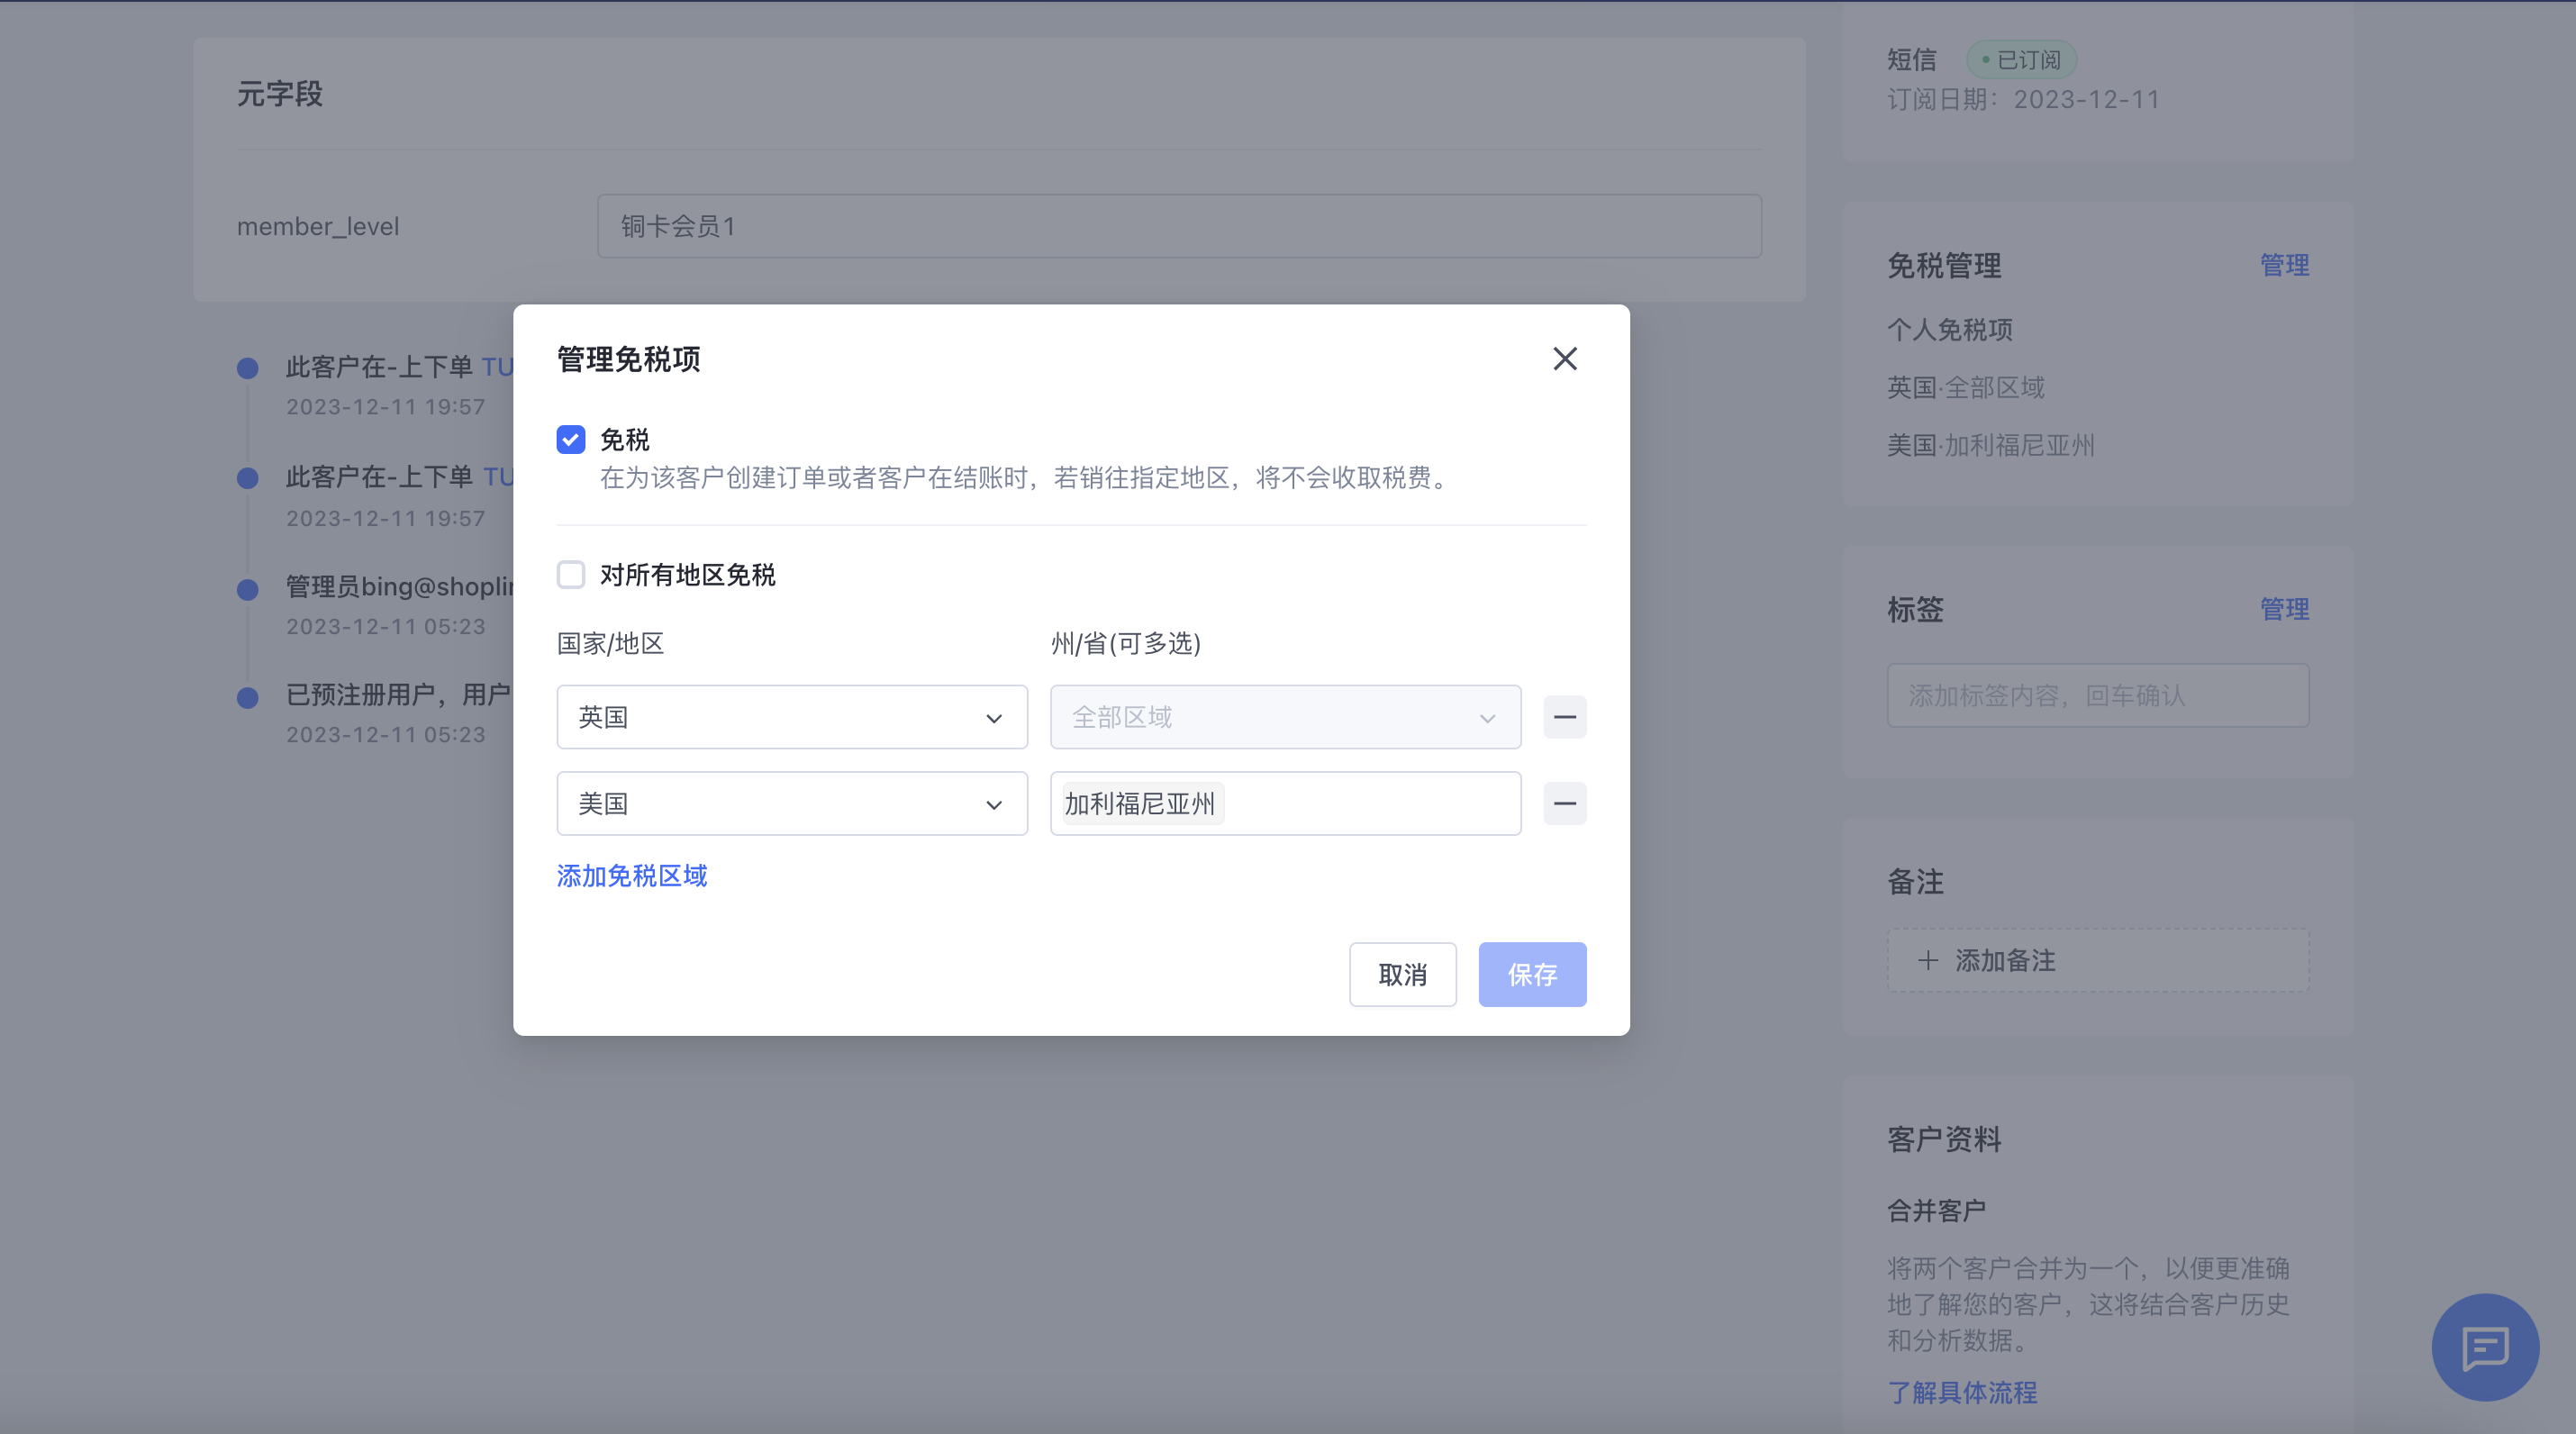Image resolution: width=2576 pixels, height=1434 pixels.
Task: Click the 英国·全部区域 exemption entry
Action: pos(1966,388)
